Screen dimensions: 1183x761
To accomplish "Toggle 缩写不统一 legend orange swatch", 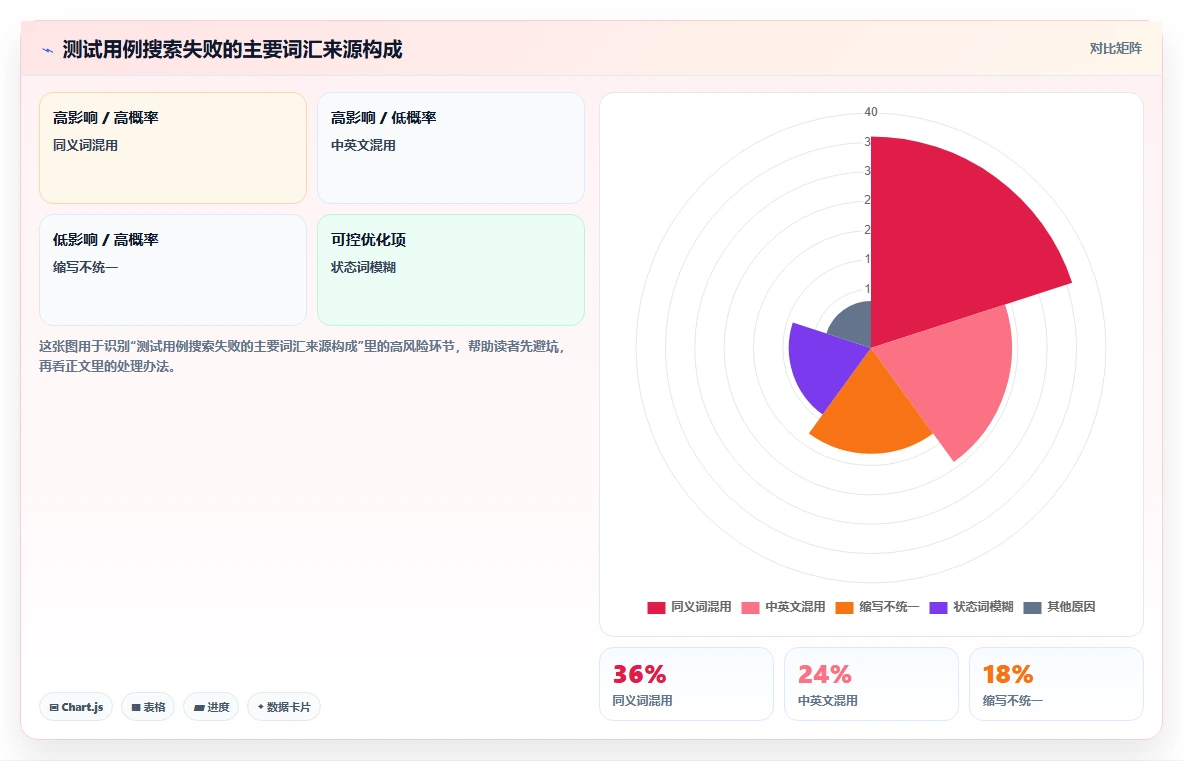I will click(x=844, y=607).
